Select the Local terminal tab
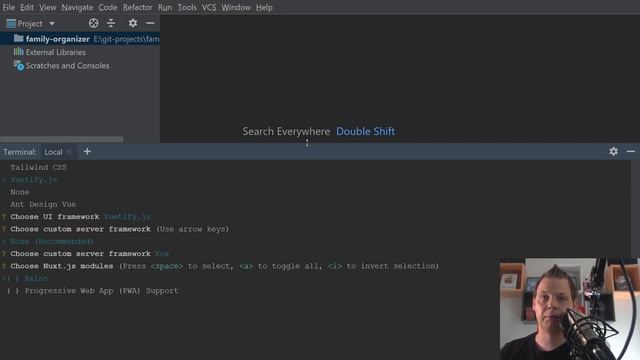This screenshot has width=640, height=360. [53, 152]
